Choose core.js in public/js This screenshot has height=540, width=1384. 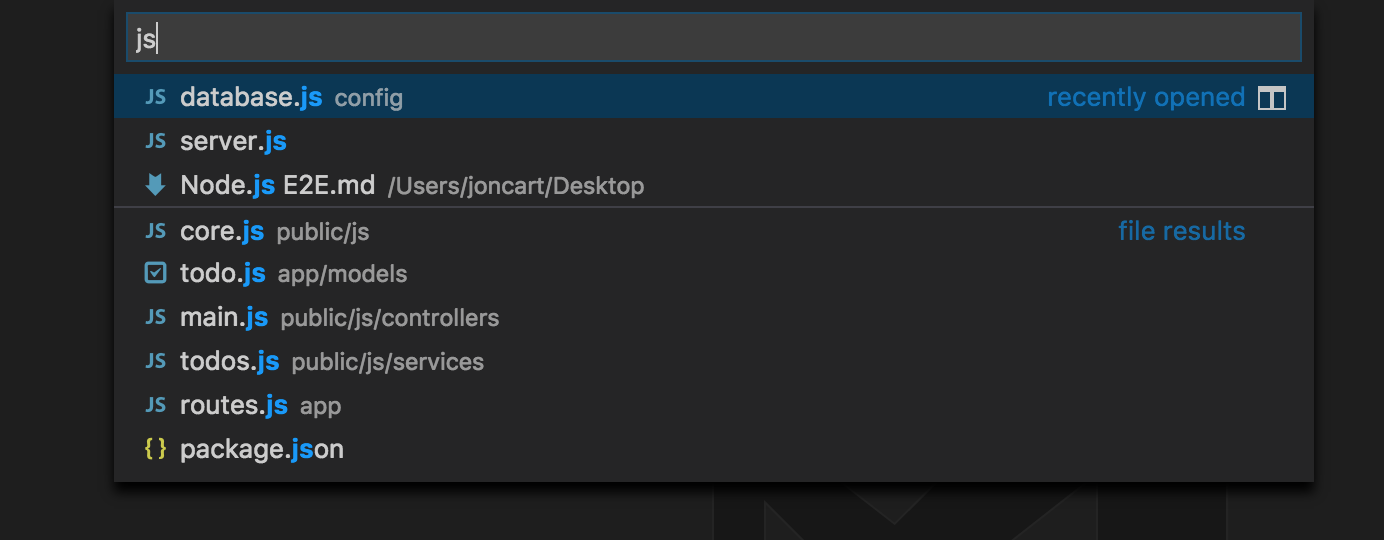(222, 231)
